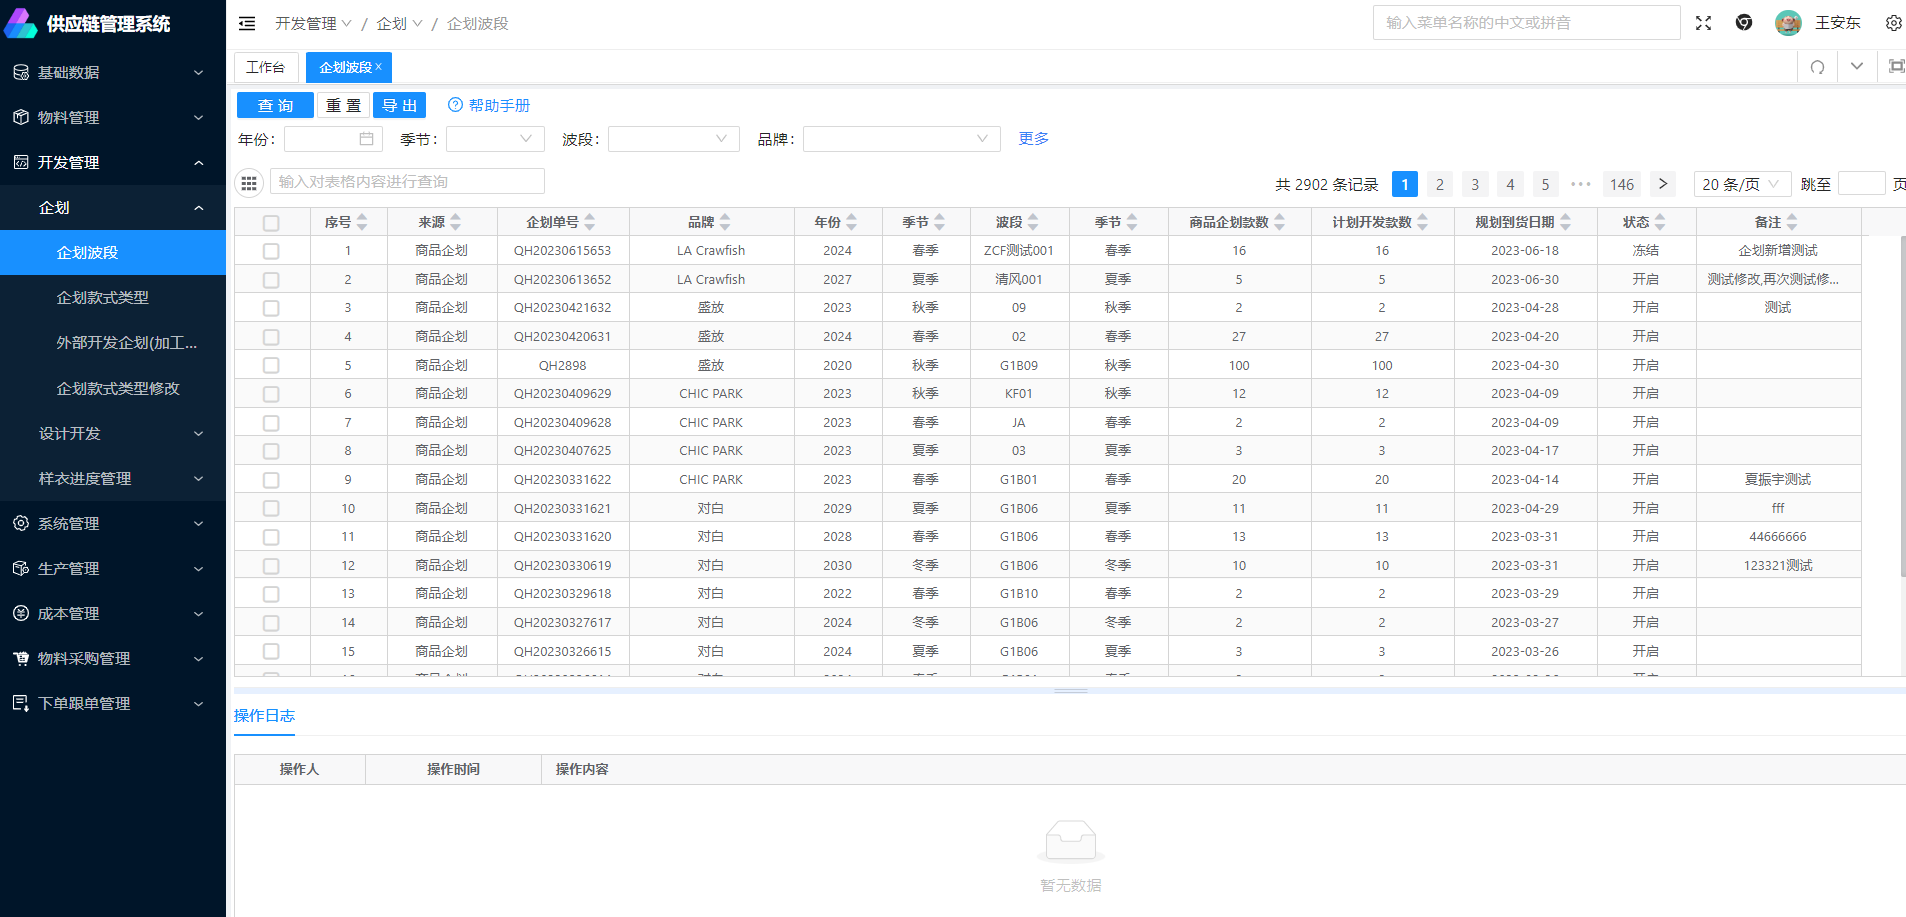
Task: Click the table content search input
Action: (x=407, y=181)
